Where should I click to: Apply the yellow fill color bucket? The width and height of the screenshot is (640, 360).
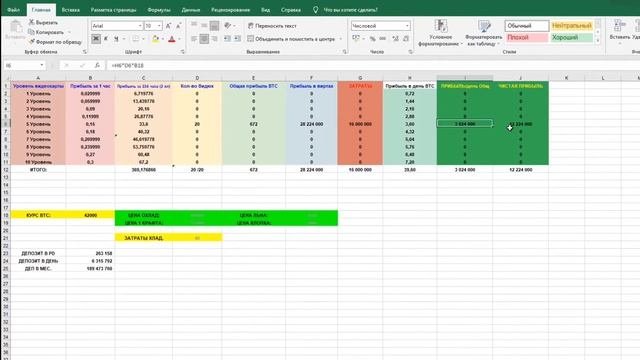tap(155, 39)
